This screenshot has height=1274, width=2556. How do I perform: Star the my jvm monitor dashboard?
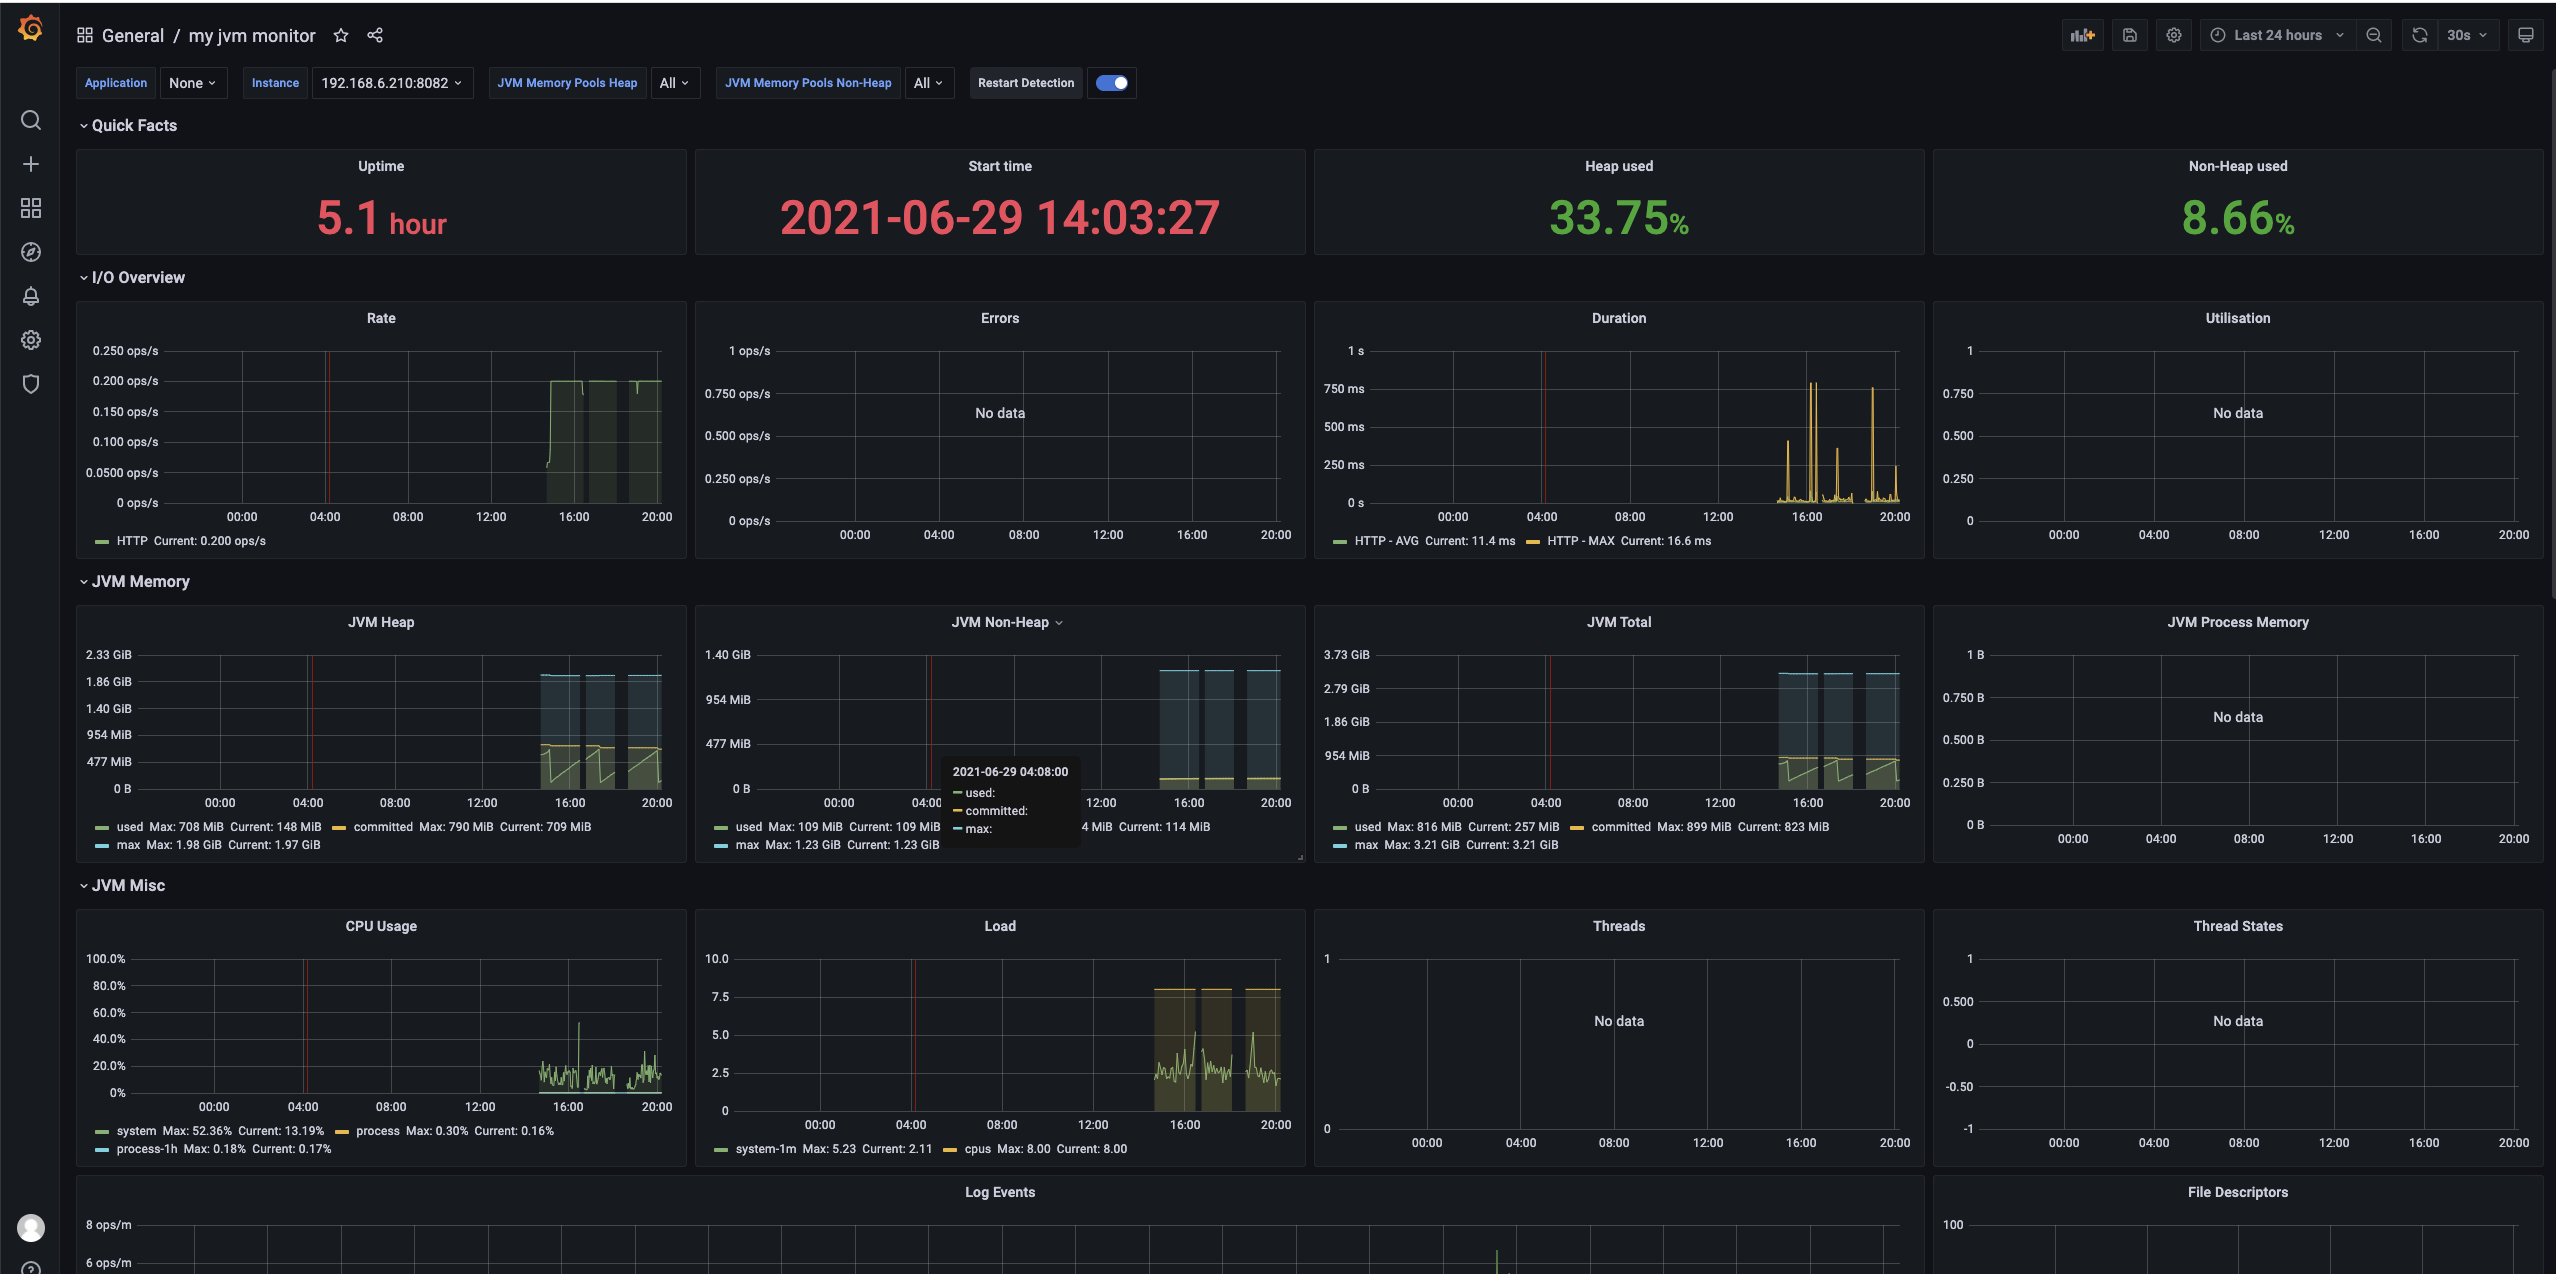tap(341, 35)
